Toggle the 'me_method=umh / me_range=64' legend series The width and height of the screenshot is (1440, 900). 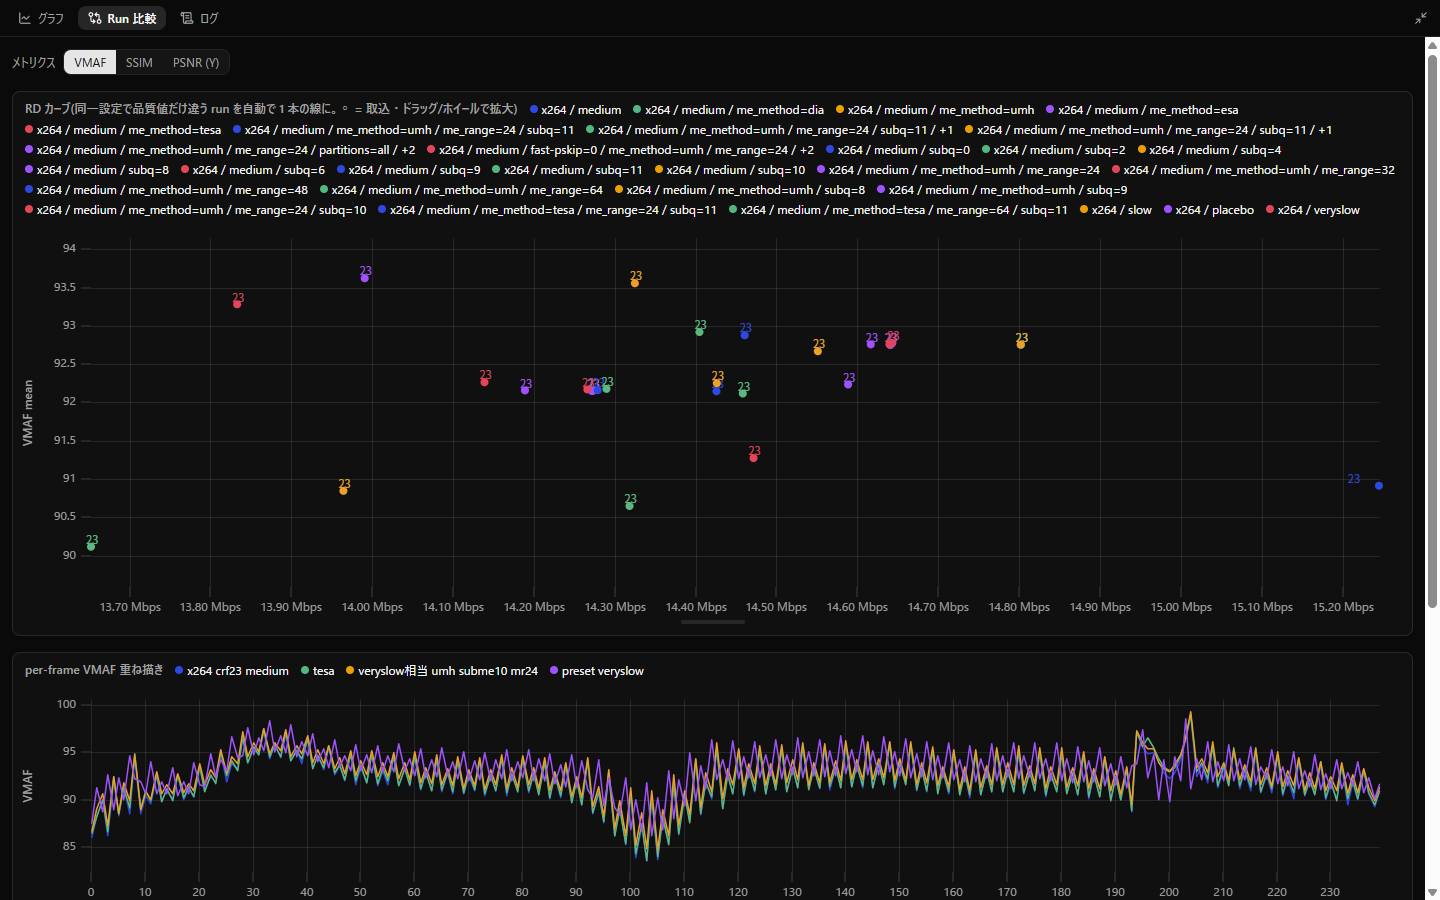461,190
